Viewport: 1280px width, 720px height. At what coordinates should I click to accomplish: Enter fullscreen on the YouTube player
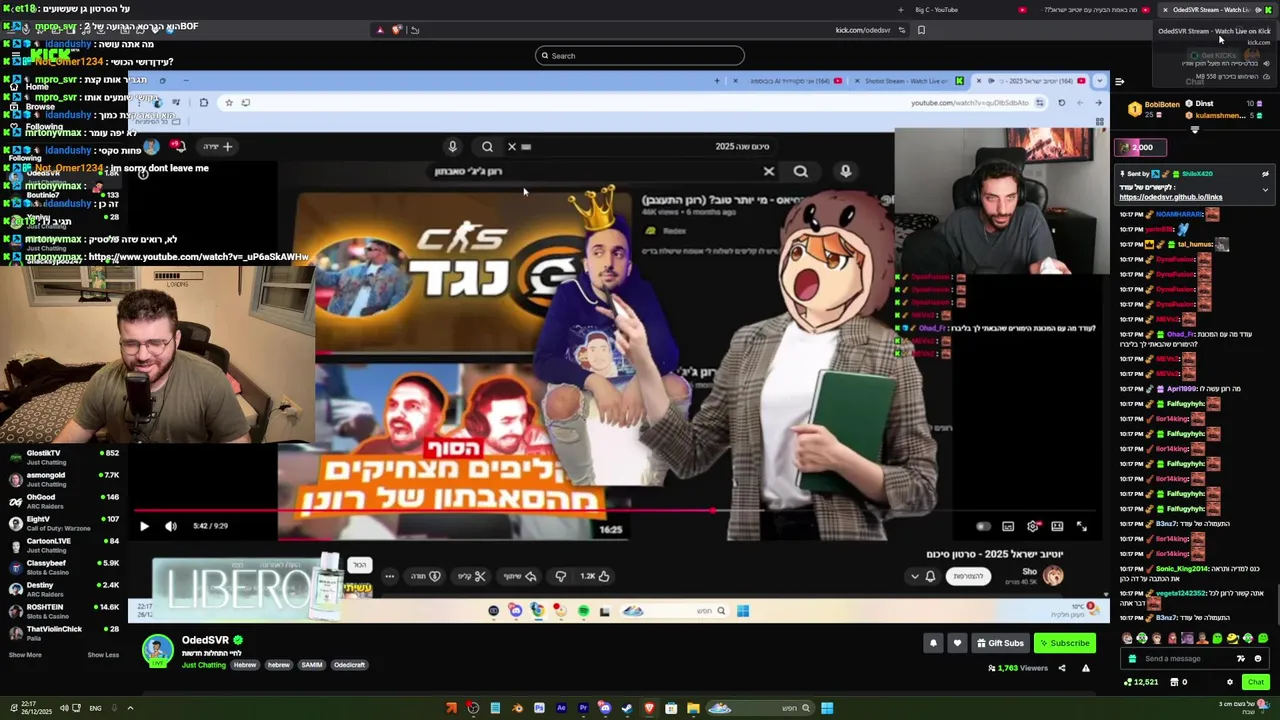1082,526
